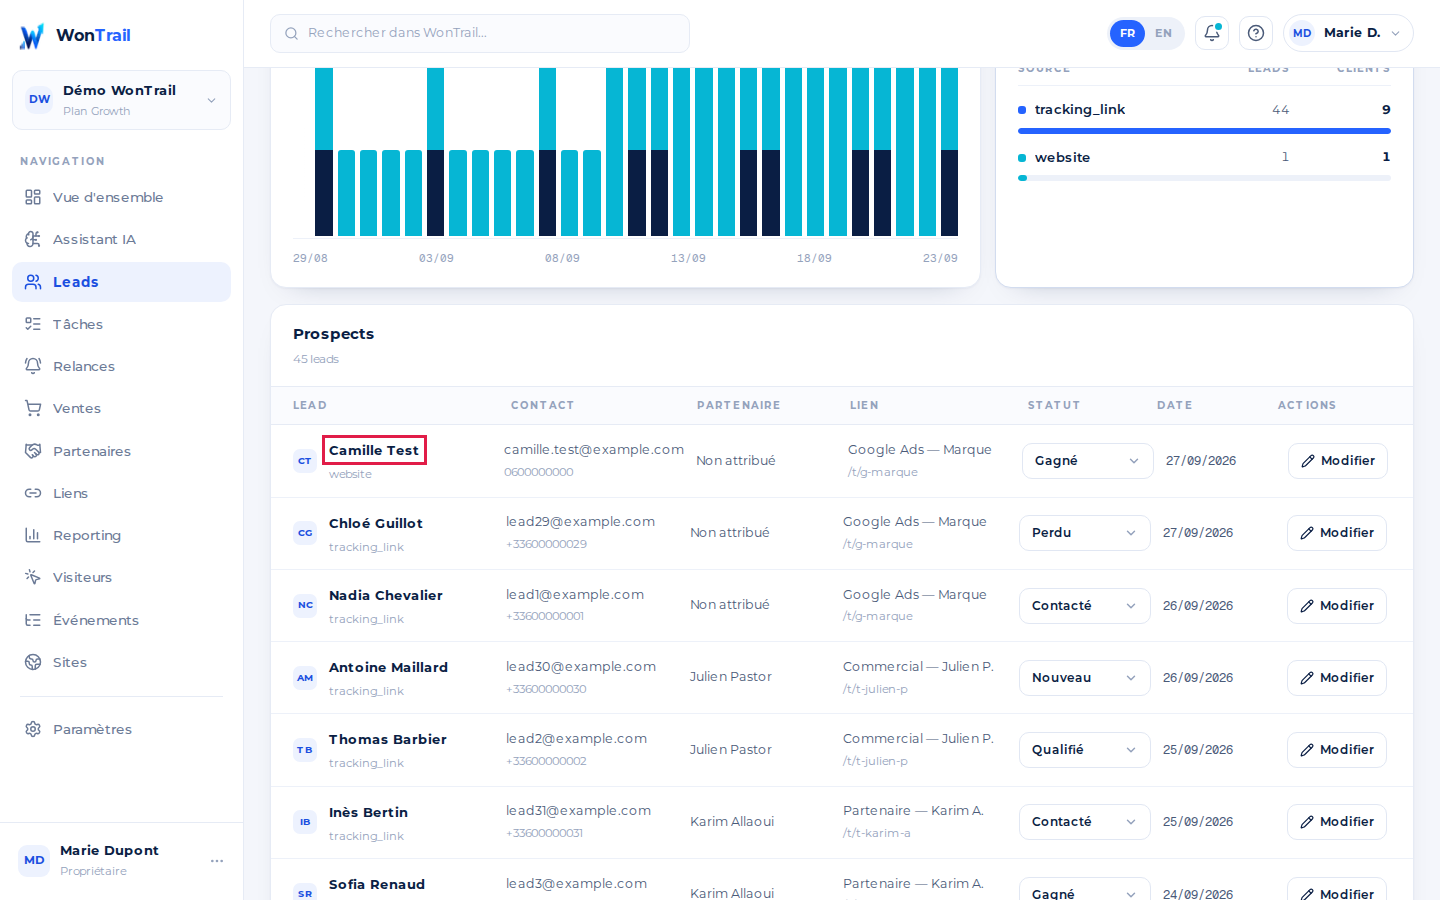Click the Reporting chart icon
This screenshot has width=1440, height=900.
point(33,535)
